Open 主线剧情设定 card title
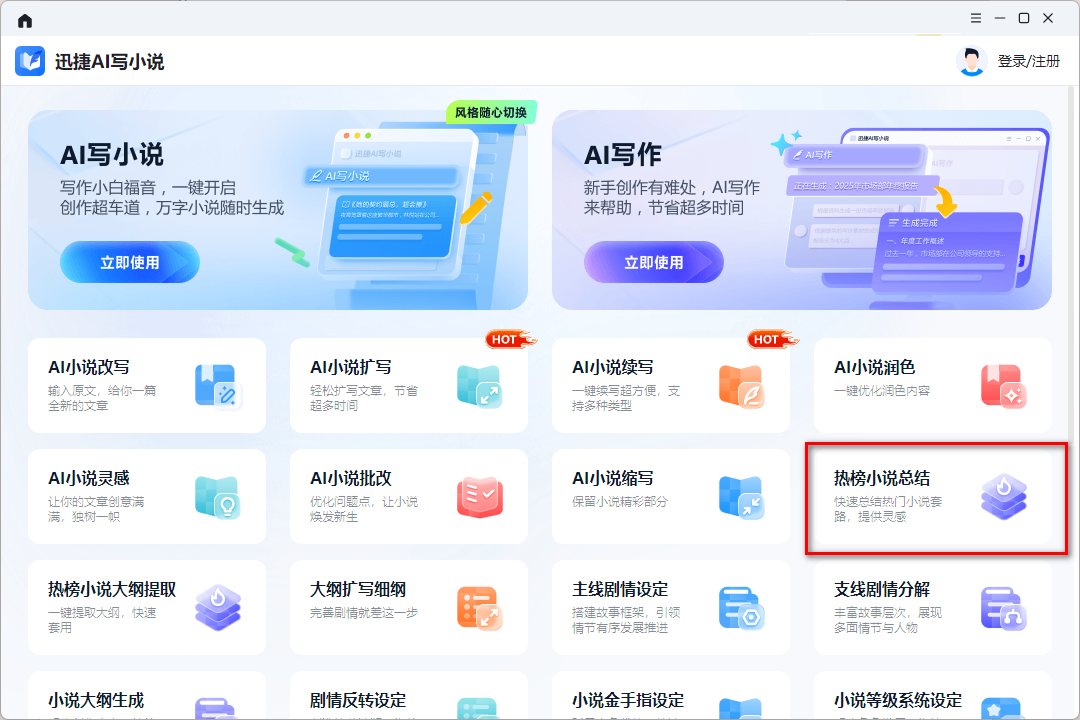 (x=620, y=589)
